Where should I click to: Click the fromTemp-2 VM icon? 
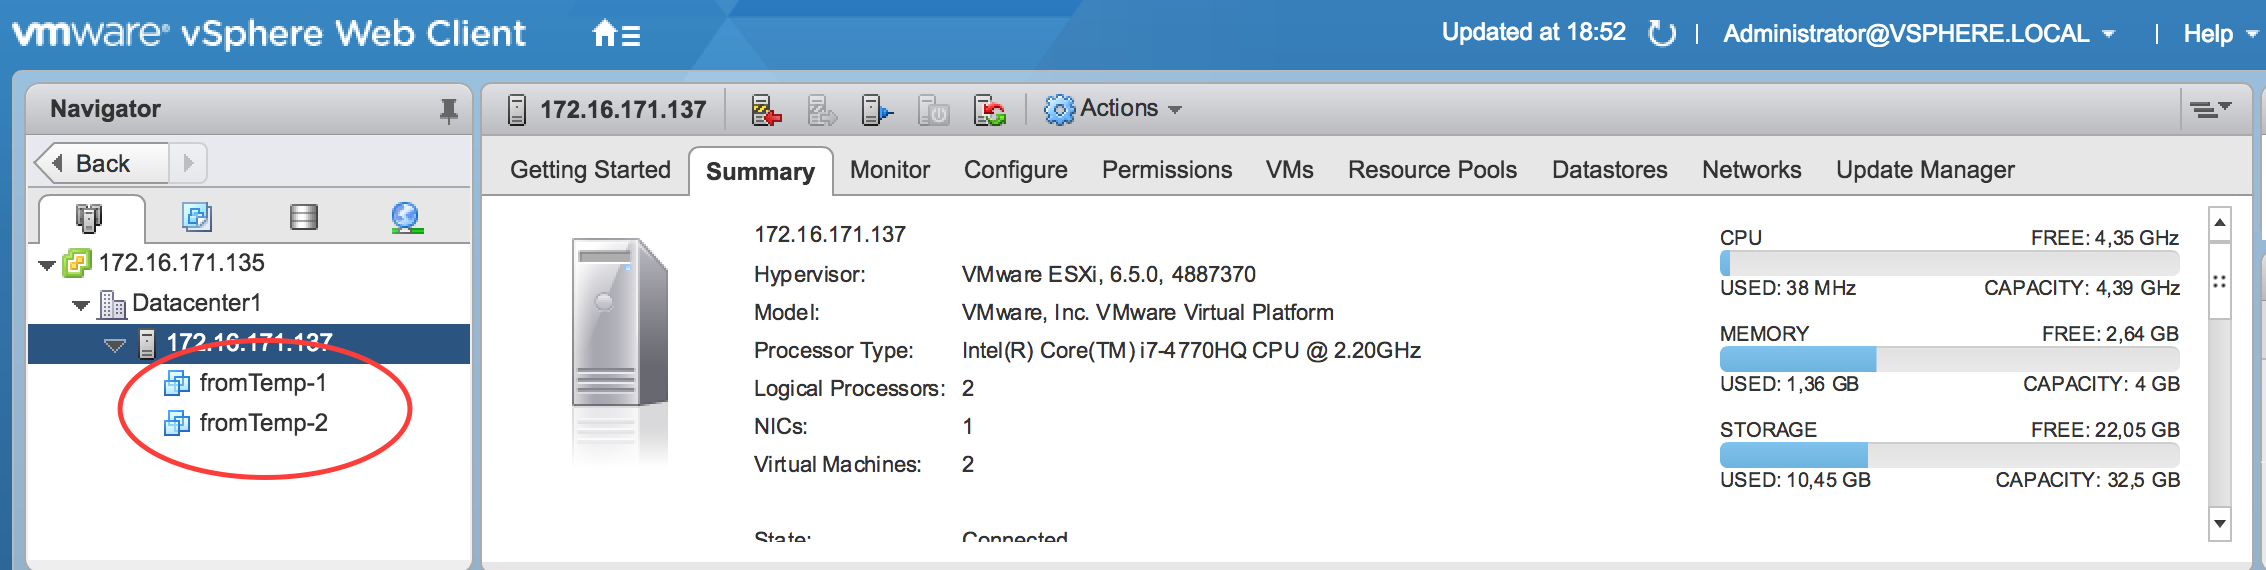coord(177,423)
